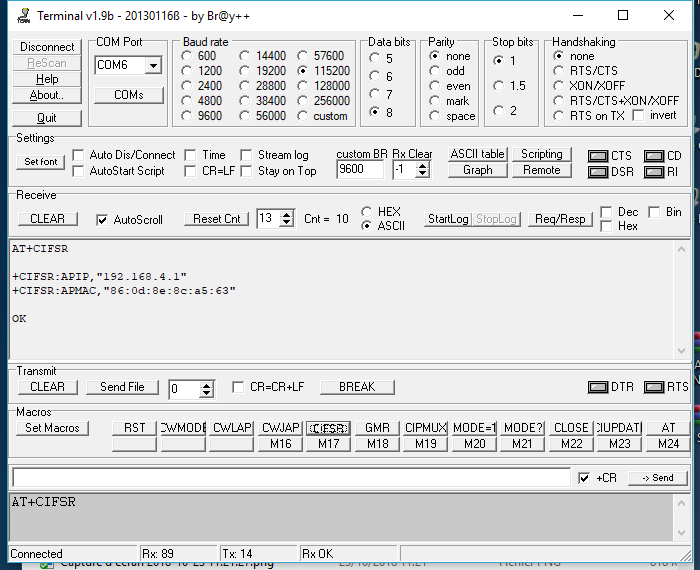Click the Terminal app title bar icon
Image resolution: width=700 pixels, height=570 pixels.
point(23,16)
